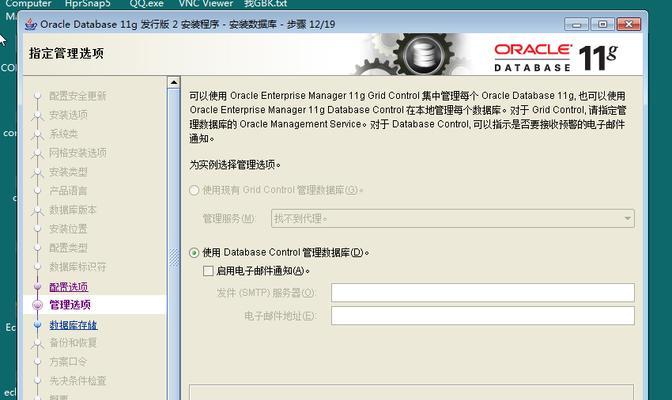Click the 产品语言 step text
Screen dimensions: 672x400
click(x=68, y=191)
